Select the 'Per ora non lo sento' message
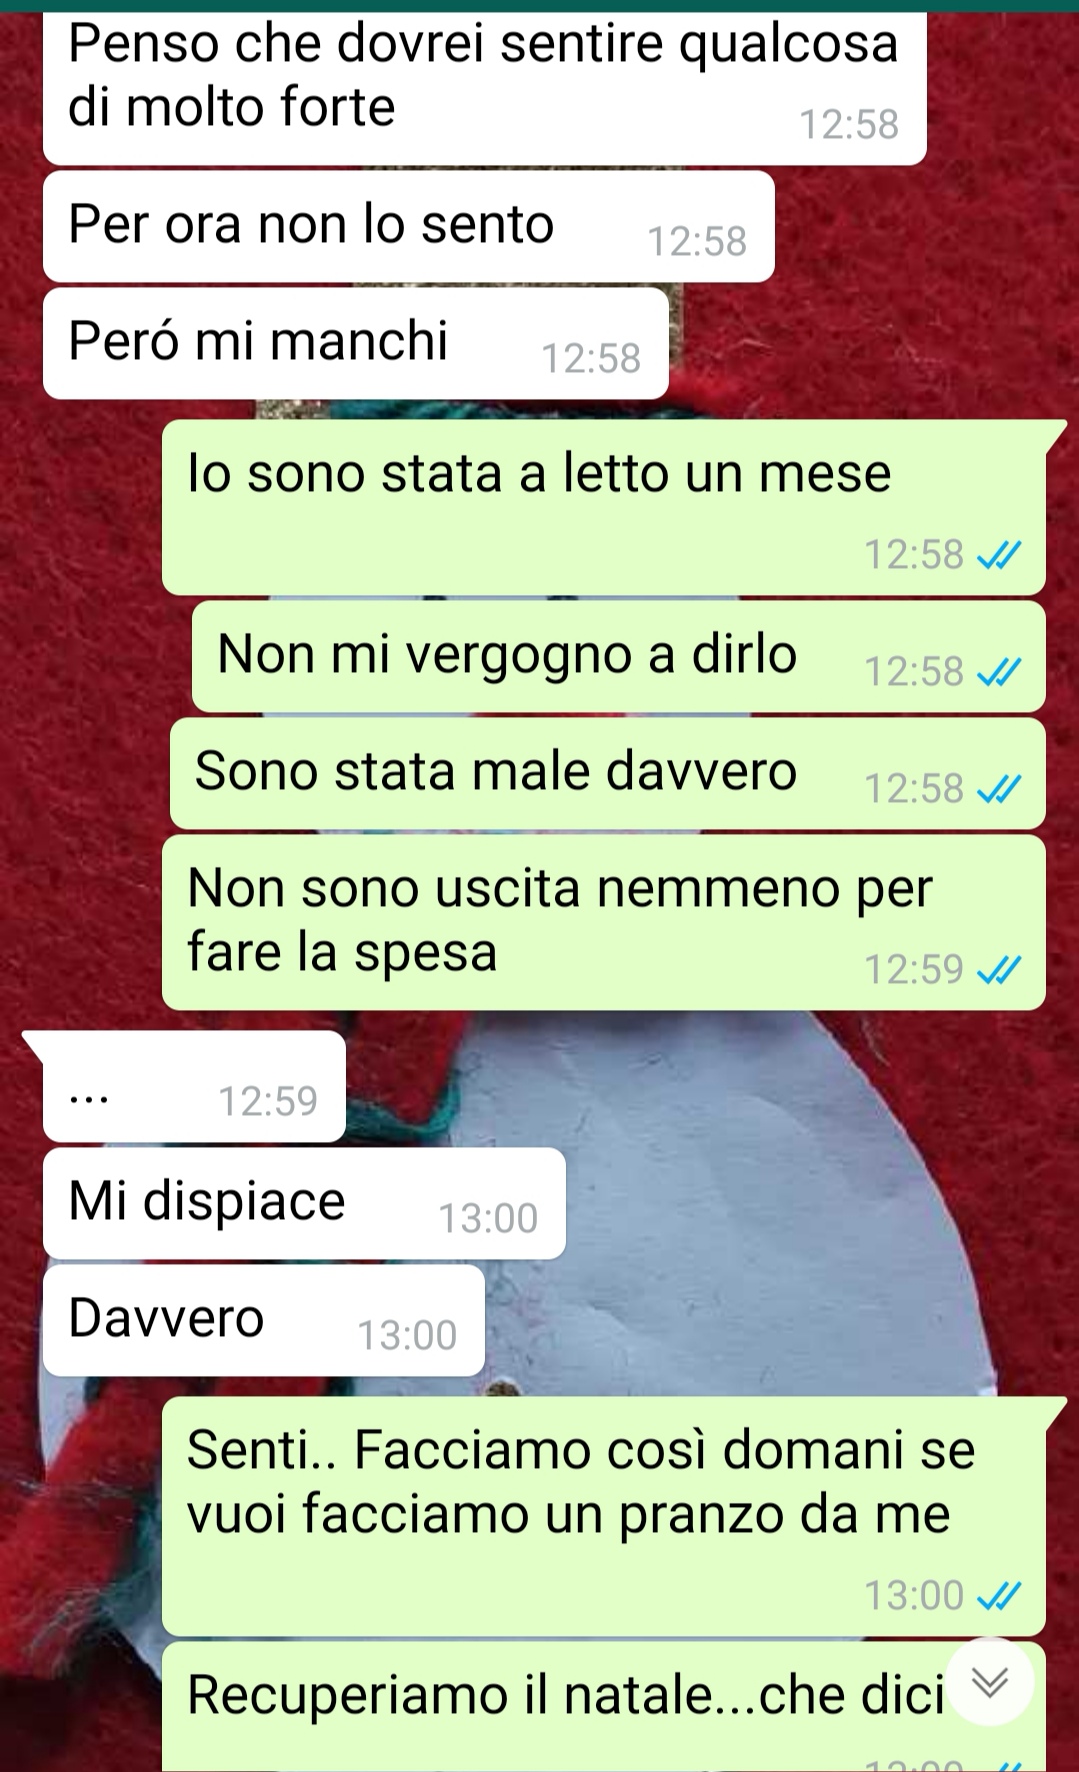The width and height of the screenshot is (1079, 1772). pos(409,226)
